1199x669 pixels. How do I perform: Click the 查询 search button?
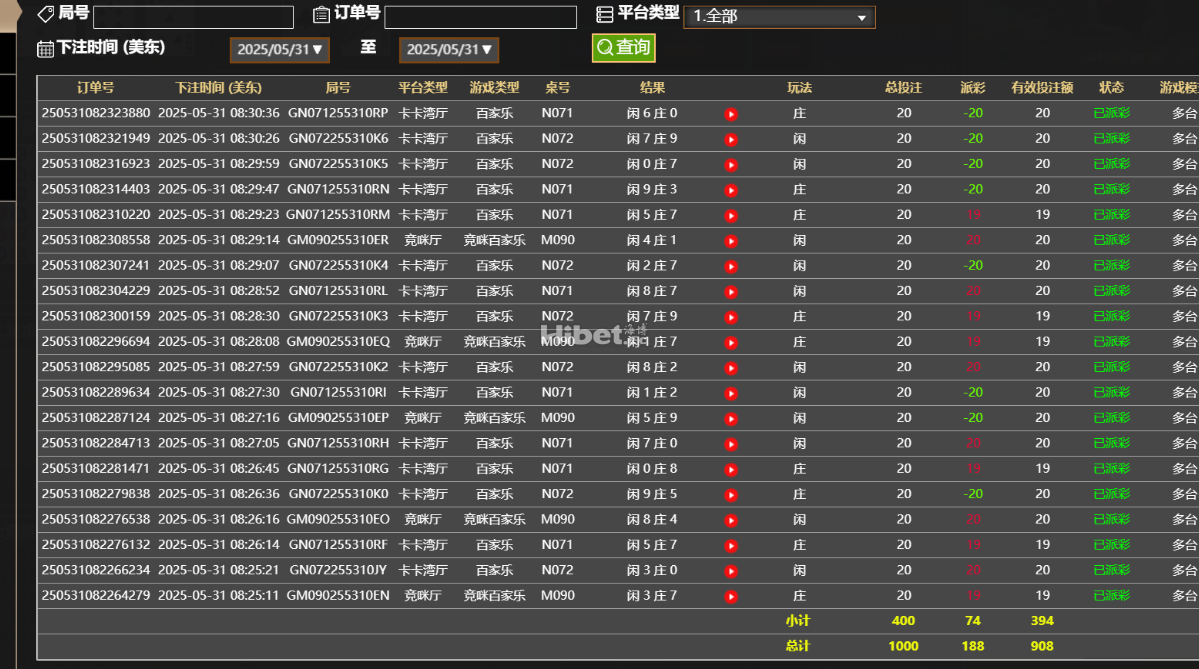(623, 46)
